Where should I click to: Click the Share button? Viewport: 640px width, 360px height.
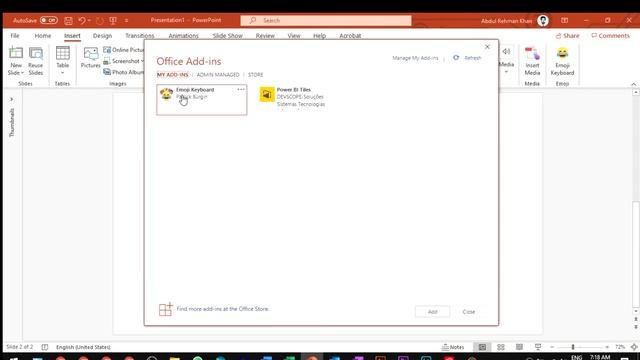tap(567, 36)
